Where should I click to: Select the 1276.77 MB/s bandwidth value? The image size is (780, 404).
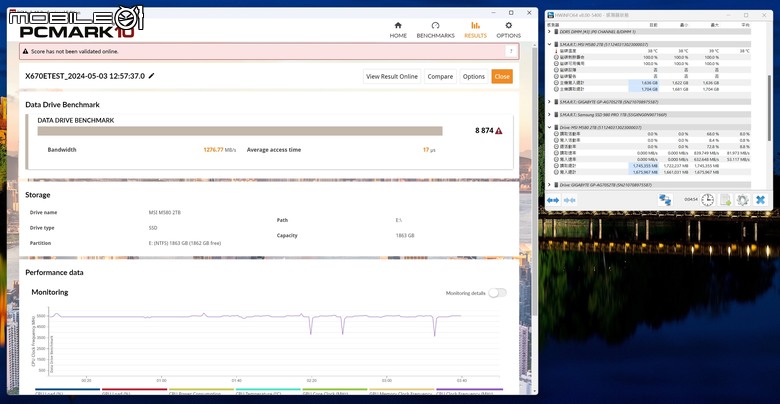(219, 150)
